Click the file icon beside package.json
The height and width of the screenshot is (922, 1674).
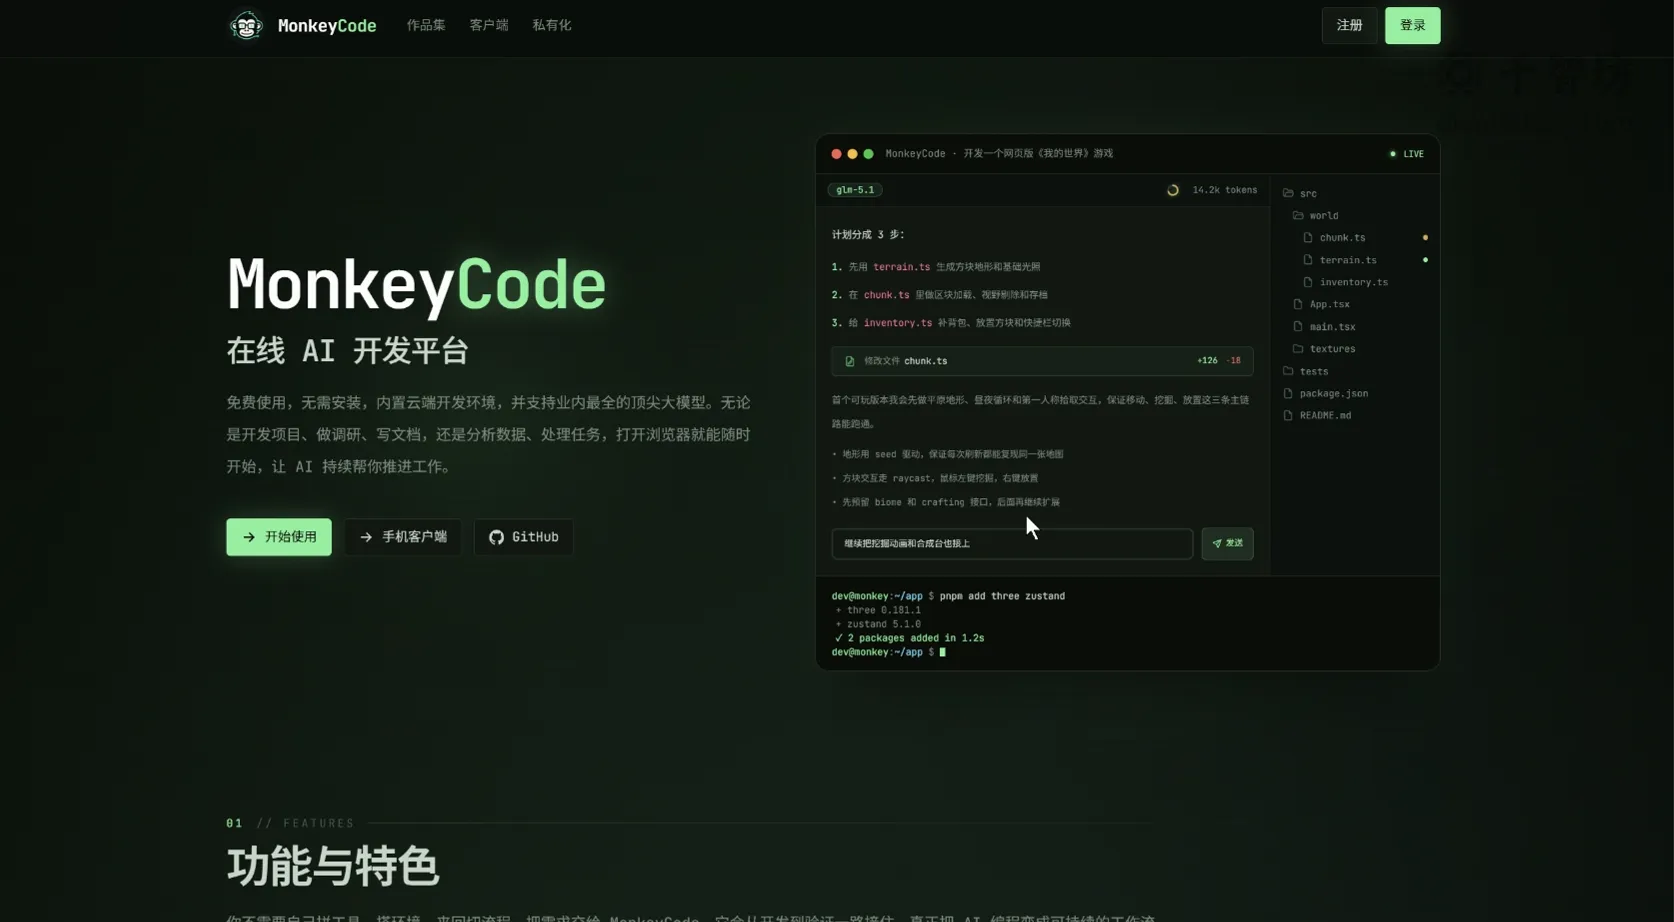tap(1288, 393)
